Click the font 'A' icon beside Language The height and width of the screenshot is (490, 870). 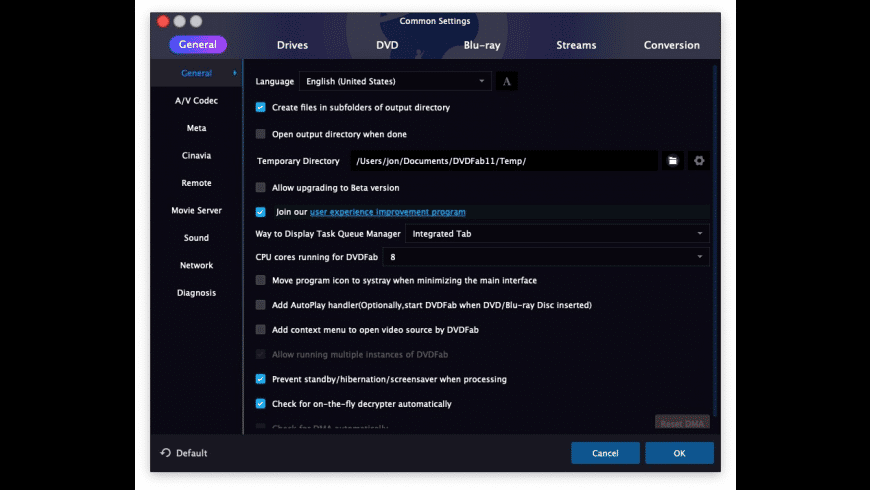click(507, 81)
